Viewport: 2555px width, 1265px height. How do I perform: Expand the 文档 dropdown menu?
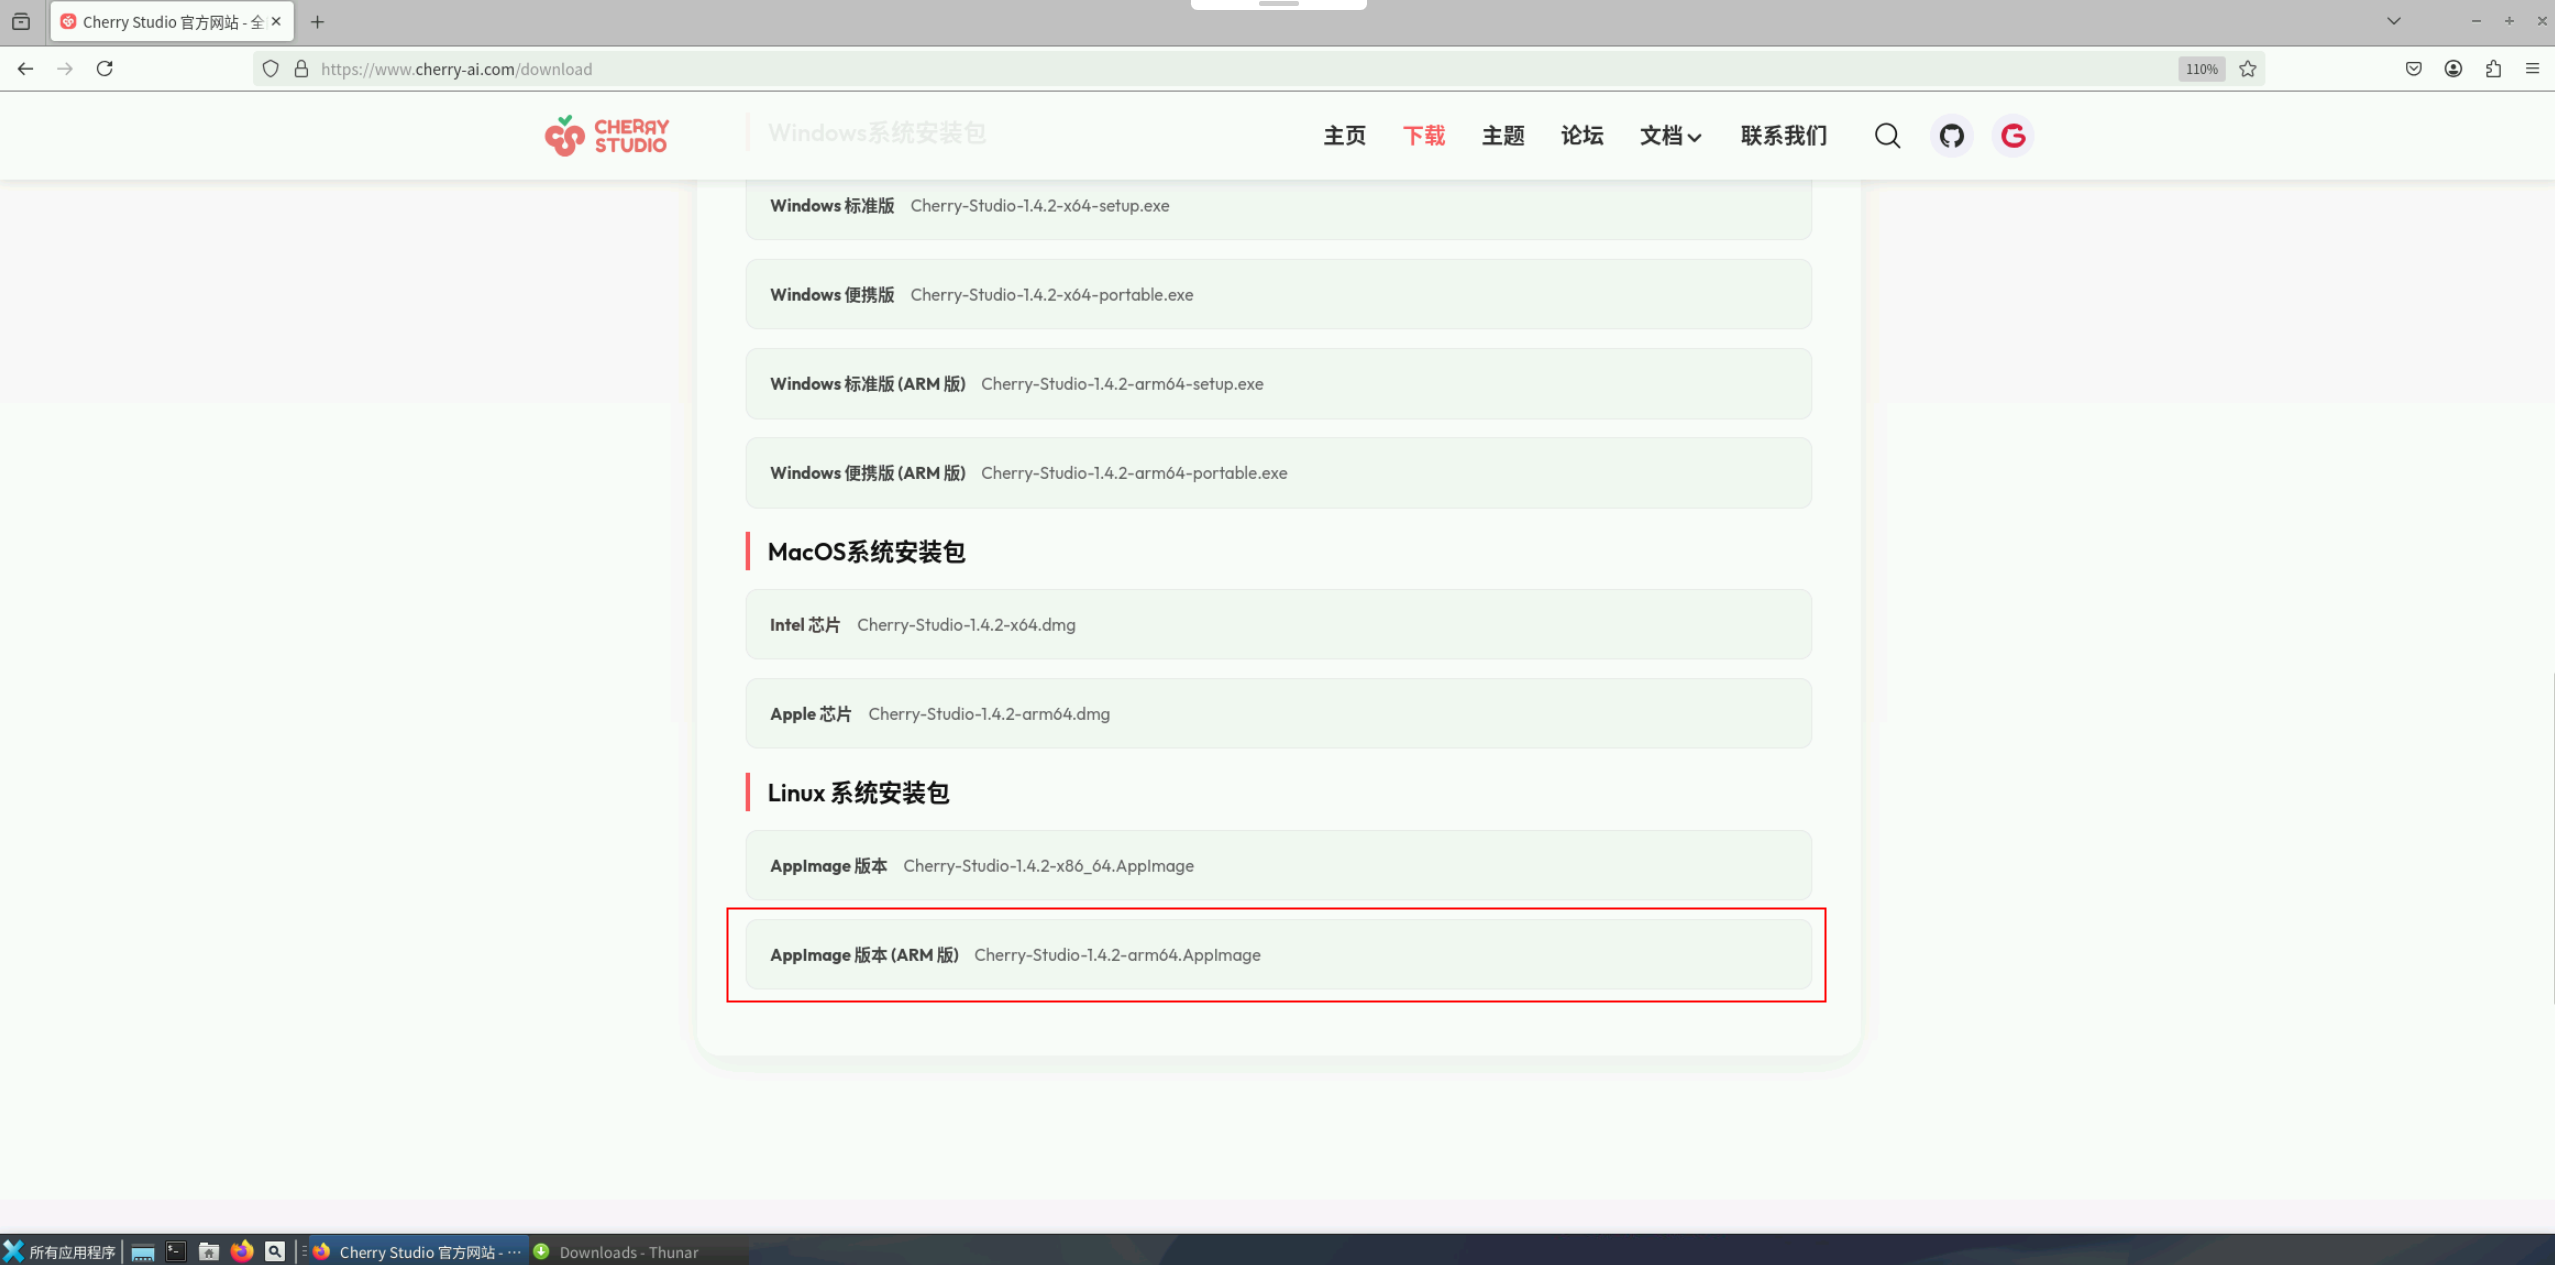[1670, 136]
